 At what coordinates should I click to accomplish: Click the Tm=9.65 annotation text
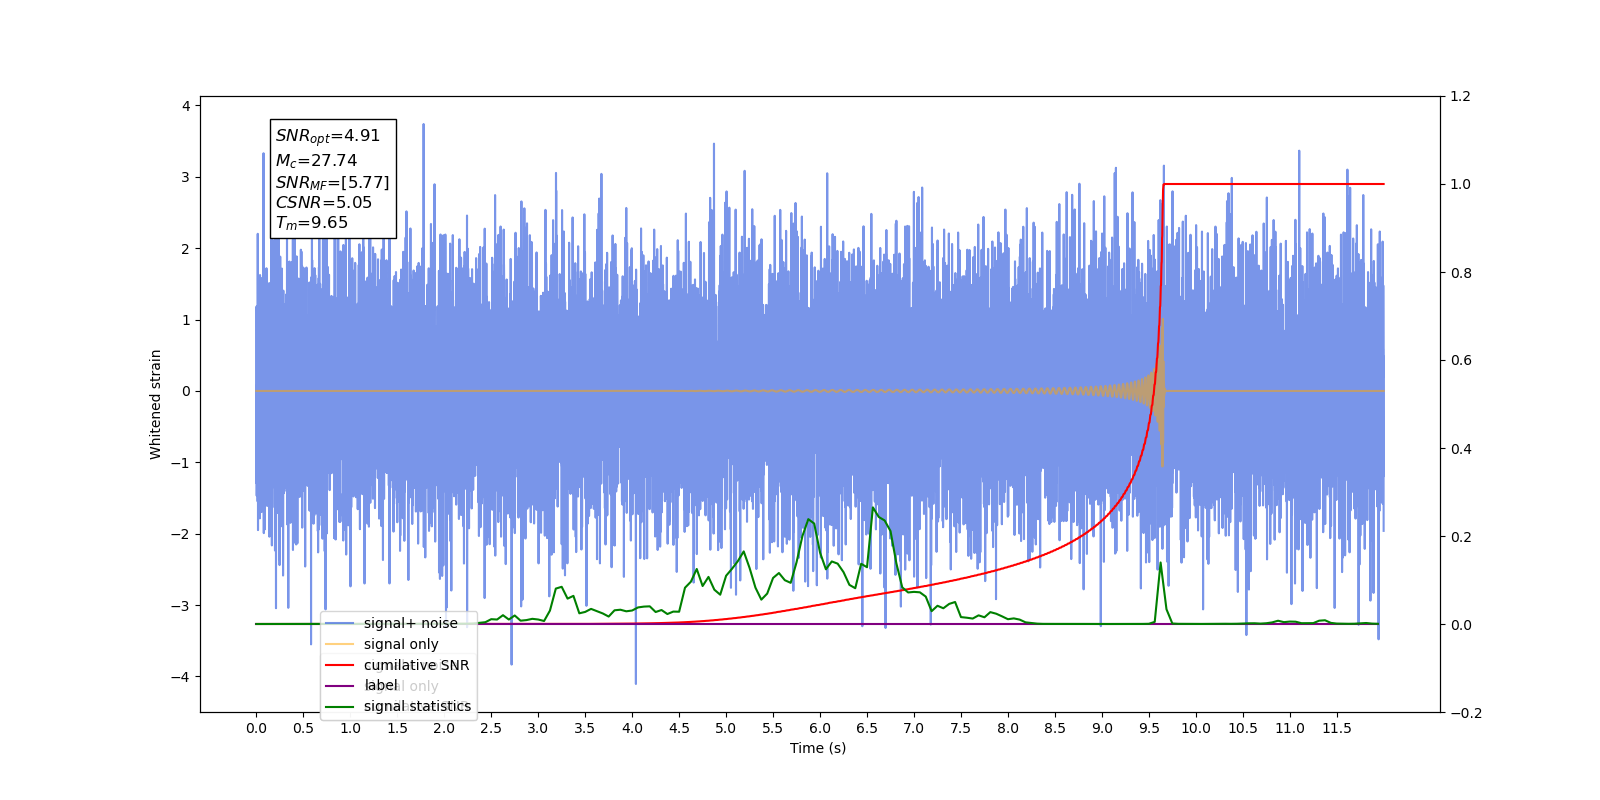[312, 223]
